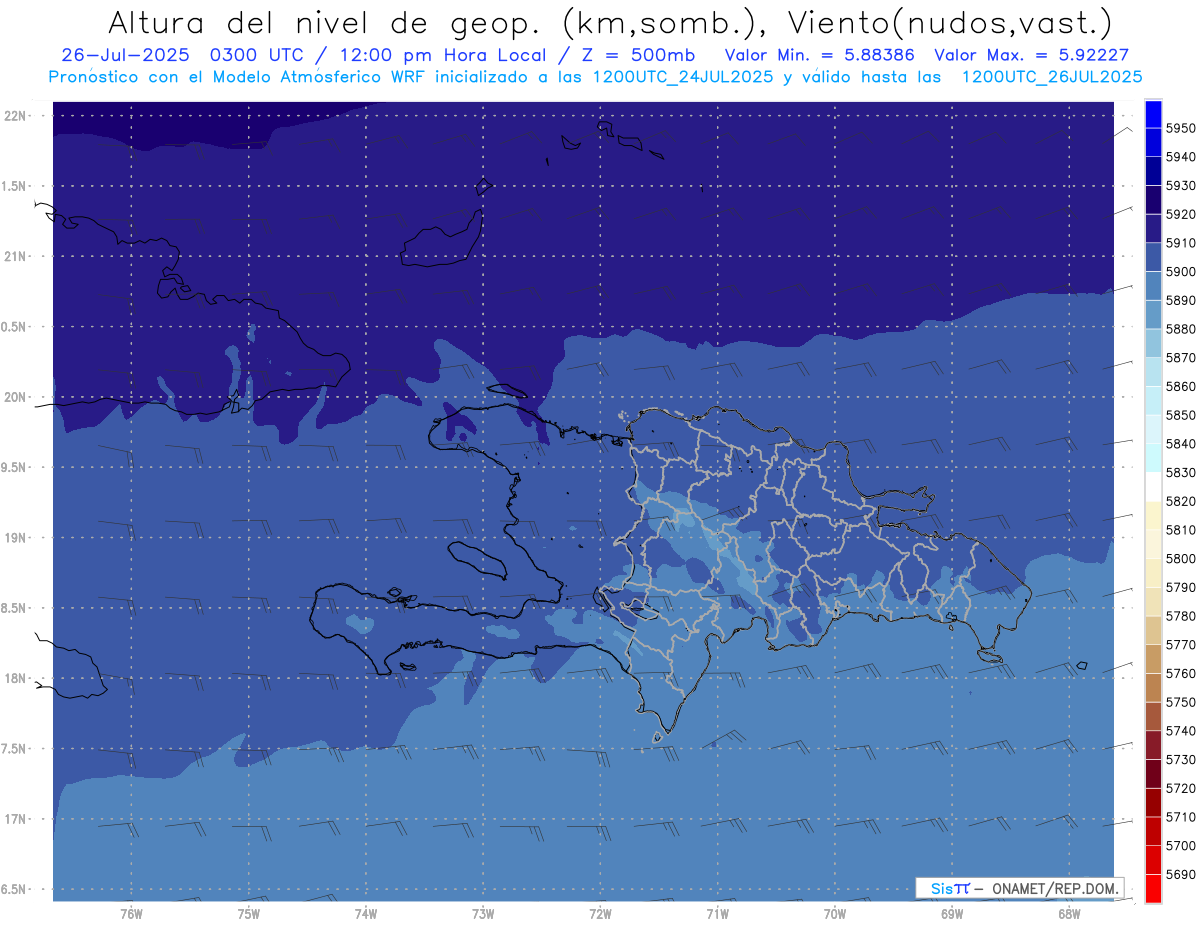Pick the bright blue swatch above 5950
The image size is (1200, 927).
coord(1153,114)
